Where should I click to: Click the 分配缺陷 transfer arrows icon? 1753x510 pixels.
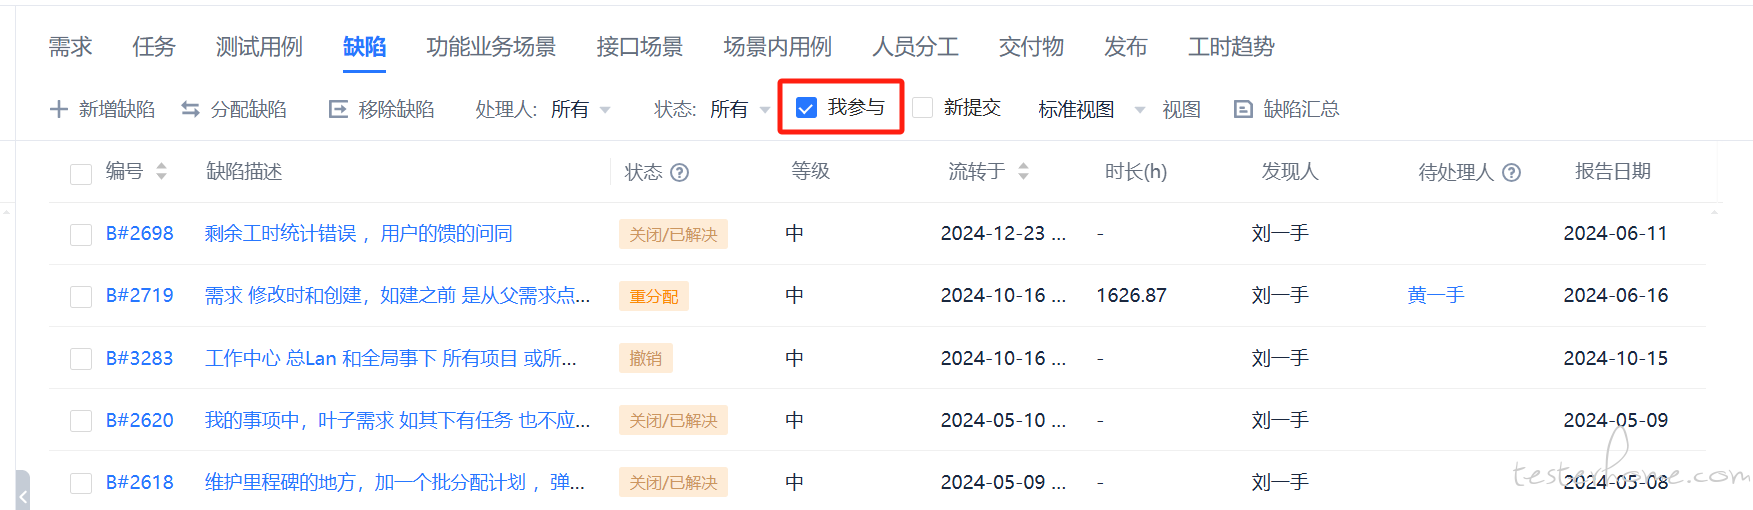[x=190, y=109]
